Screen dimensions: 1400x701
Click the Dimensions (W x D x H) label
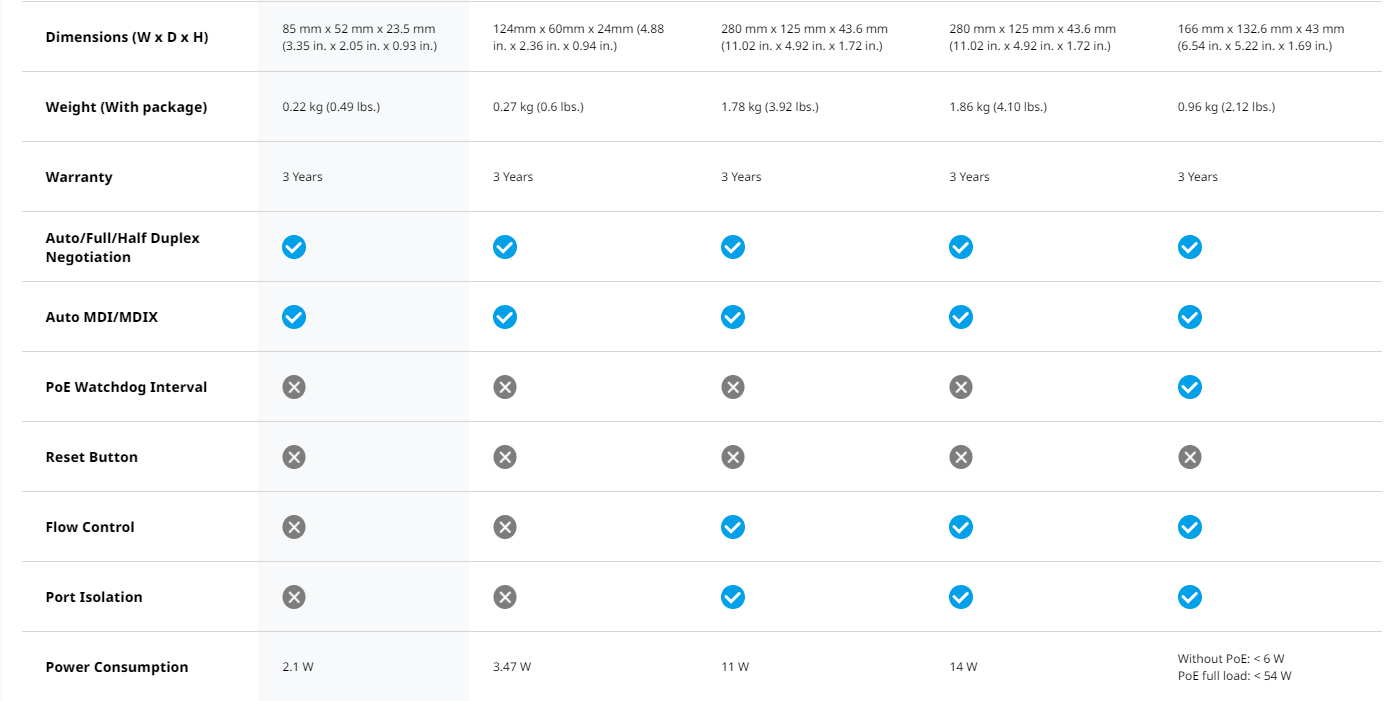(x=127, y=37)
